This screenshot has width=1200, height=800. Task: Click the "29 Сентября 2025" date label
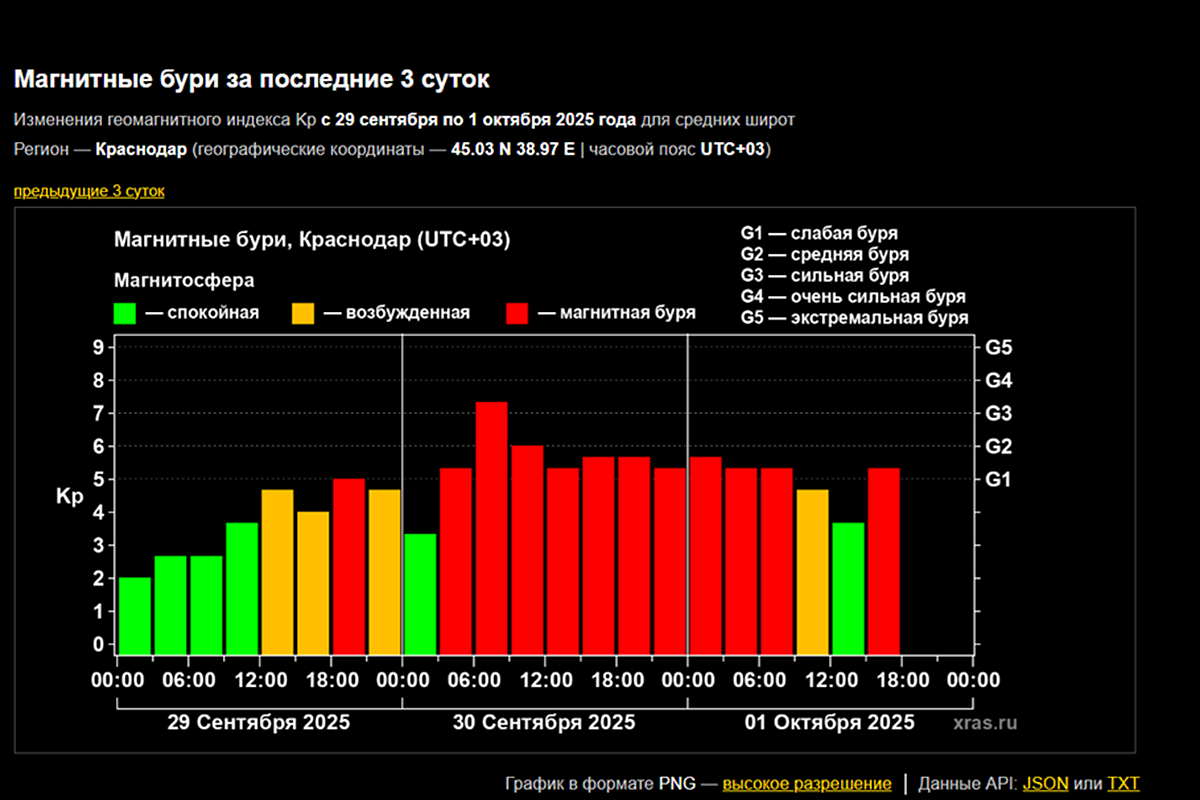[258, 722]
